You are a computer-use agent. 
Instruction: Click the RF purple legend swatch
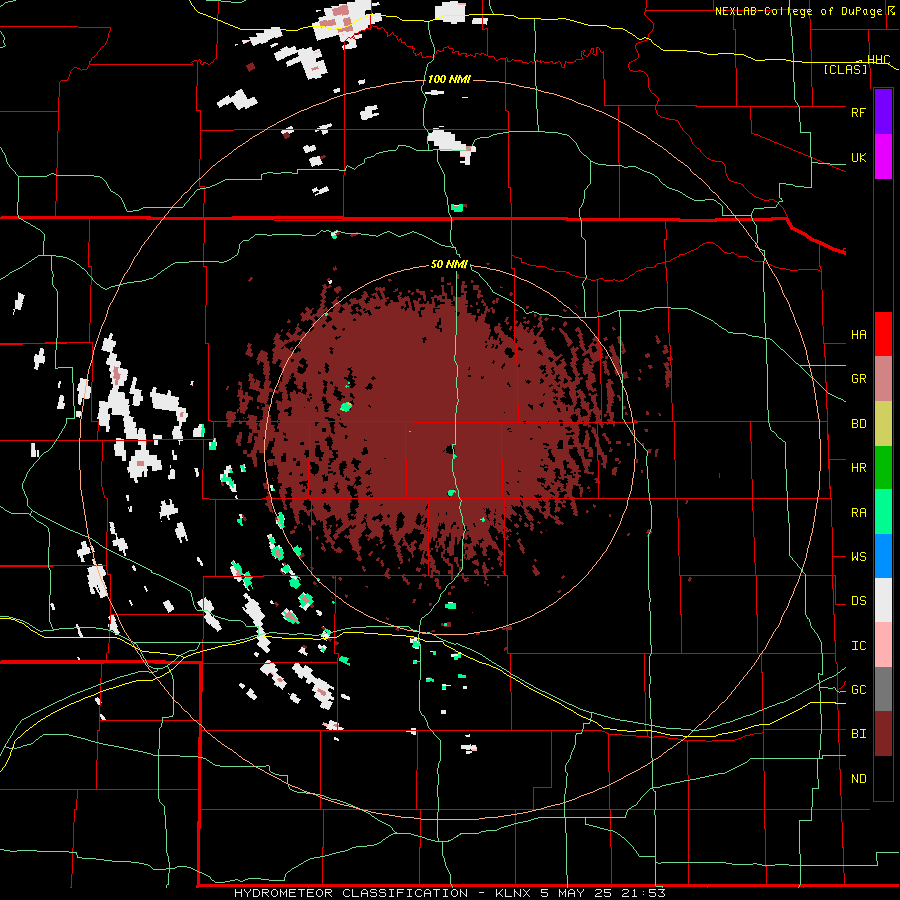pos(883,112)
